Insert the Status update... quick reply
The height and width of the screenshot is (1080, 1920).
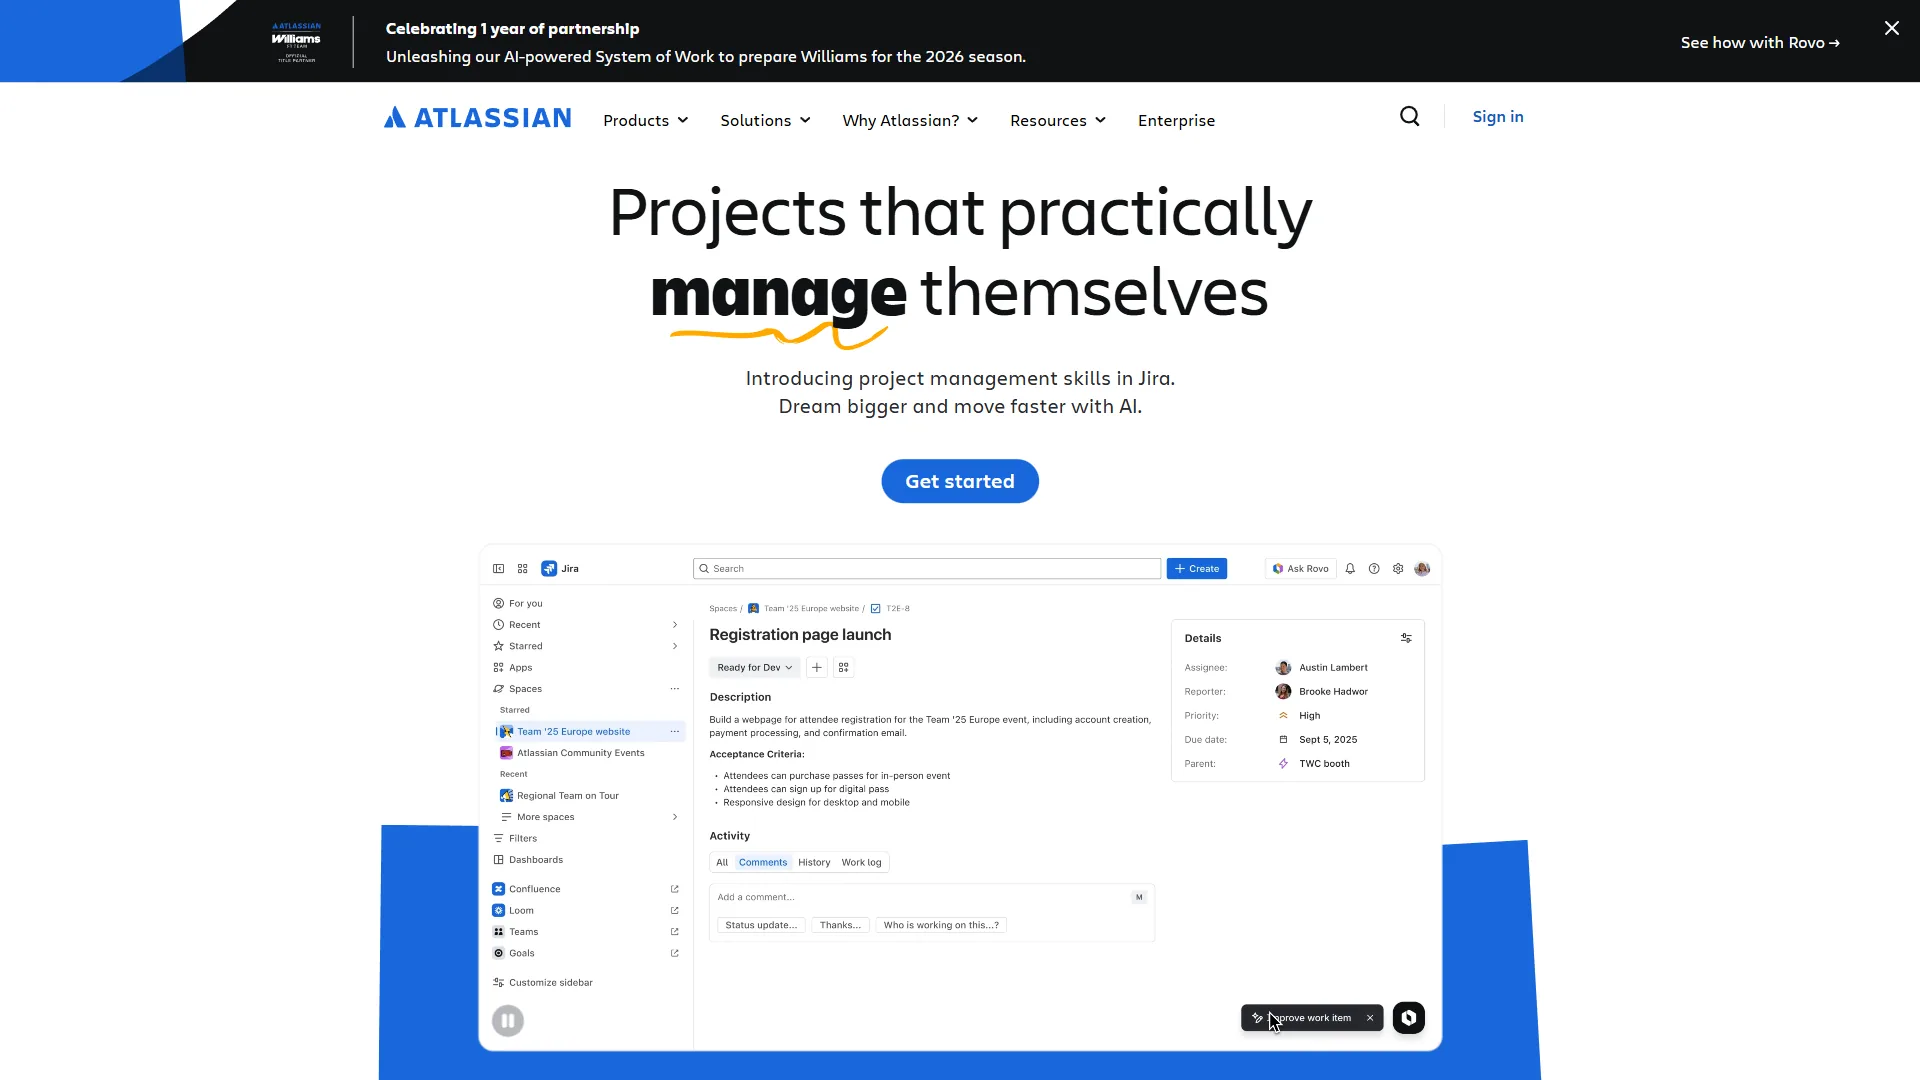coord(761,926)
